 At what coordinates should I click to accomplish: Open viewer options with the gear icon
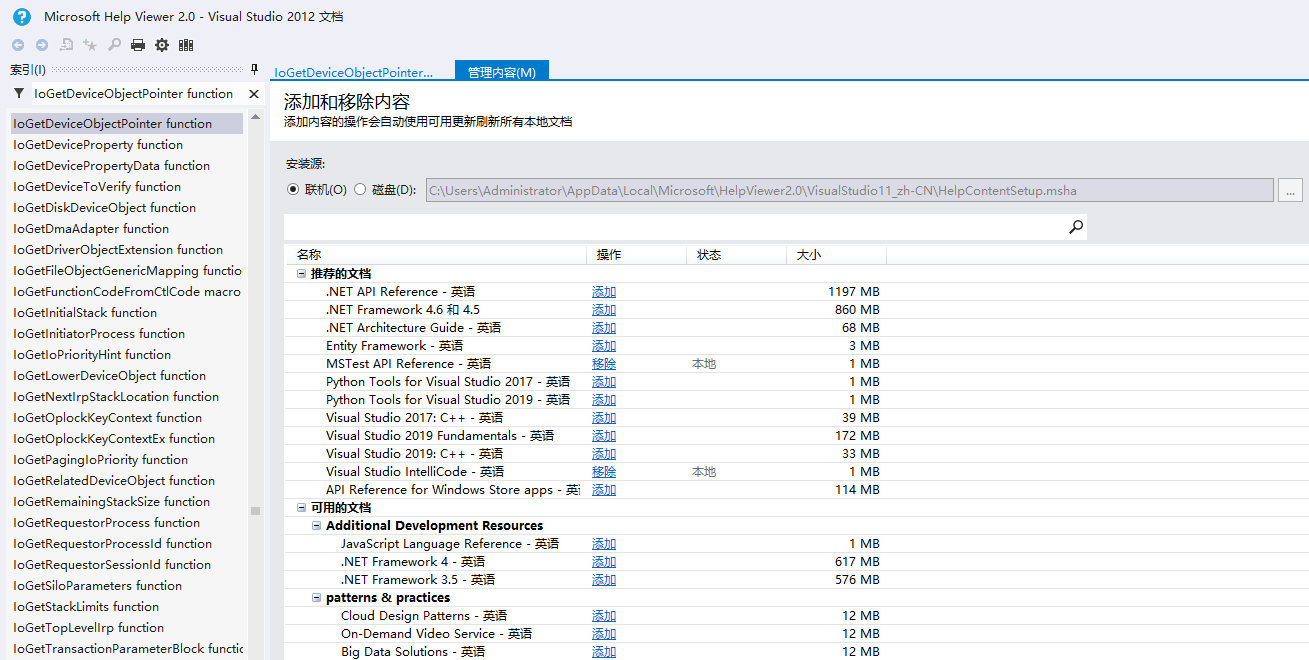[161, 45]
